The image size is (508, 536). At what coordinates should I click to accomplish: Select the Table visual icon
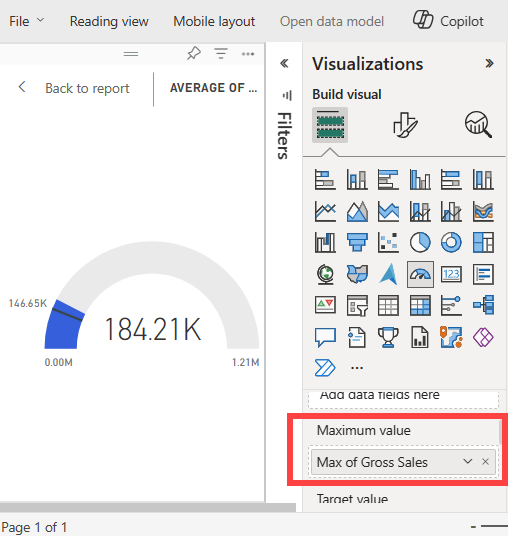click(x=388, y=305)
